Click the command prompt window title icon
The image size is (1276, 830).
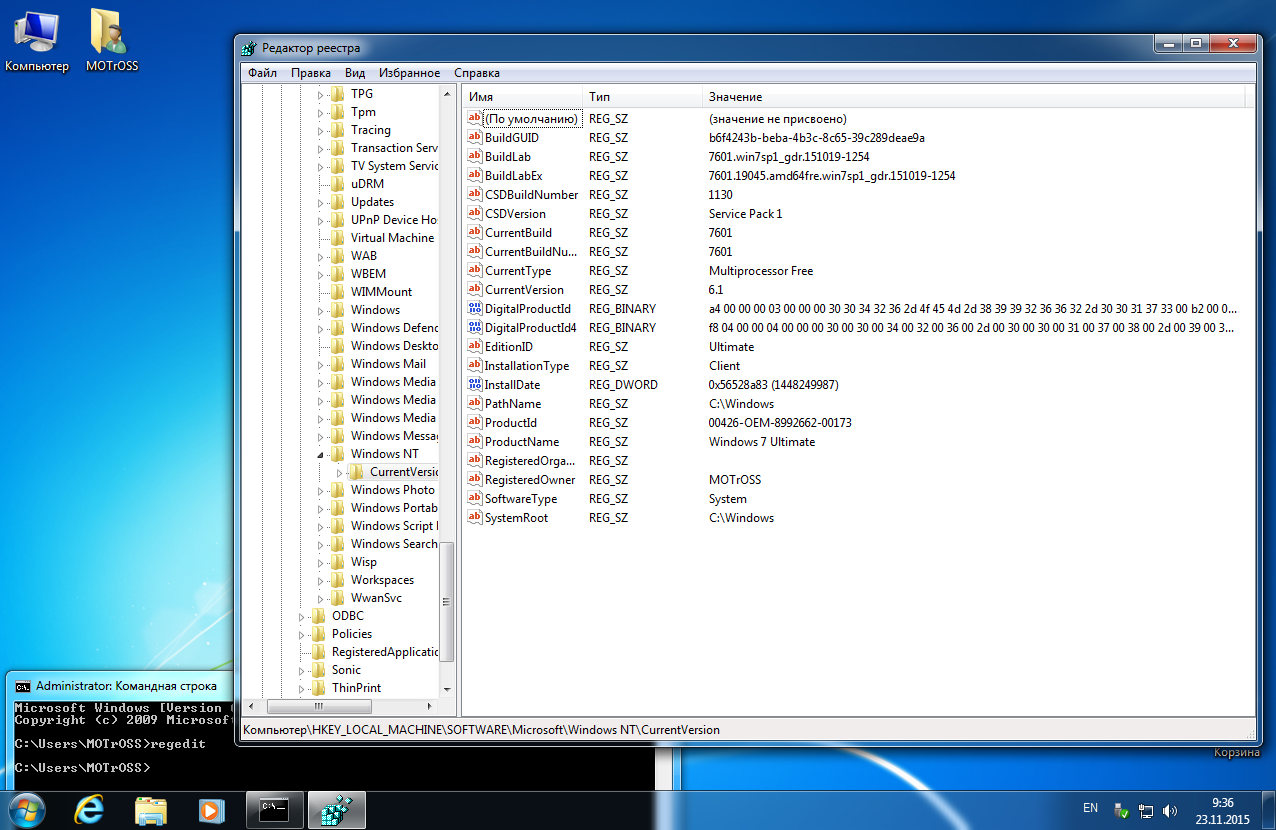[23, 686]
